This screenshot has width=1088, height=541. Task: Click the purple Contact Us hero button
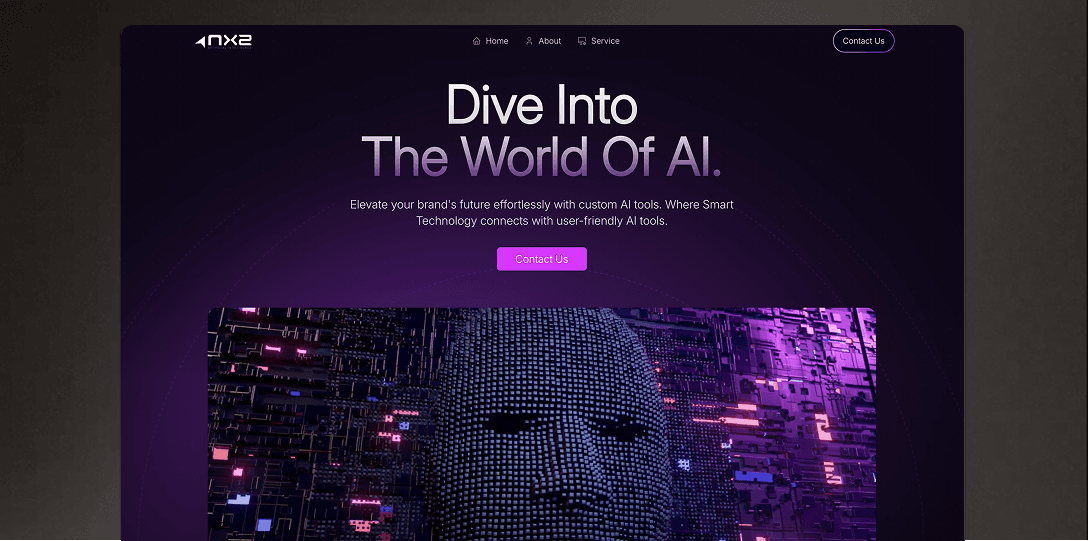[x=542, y=259]
